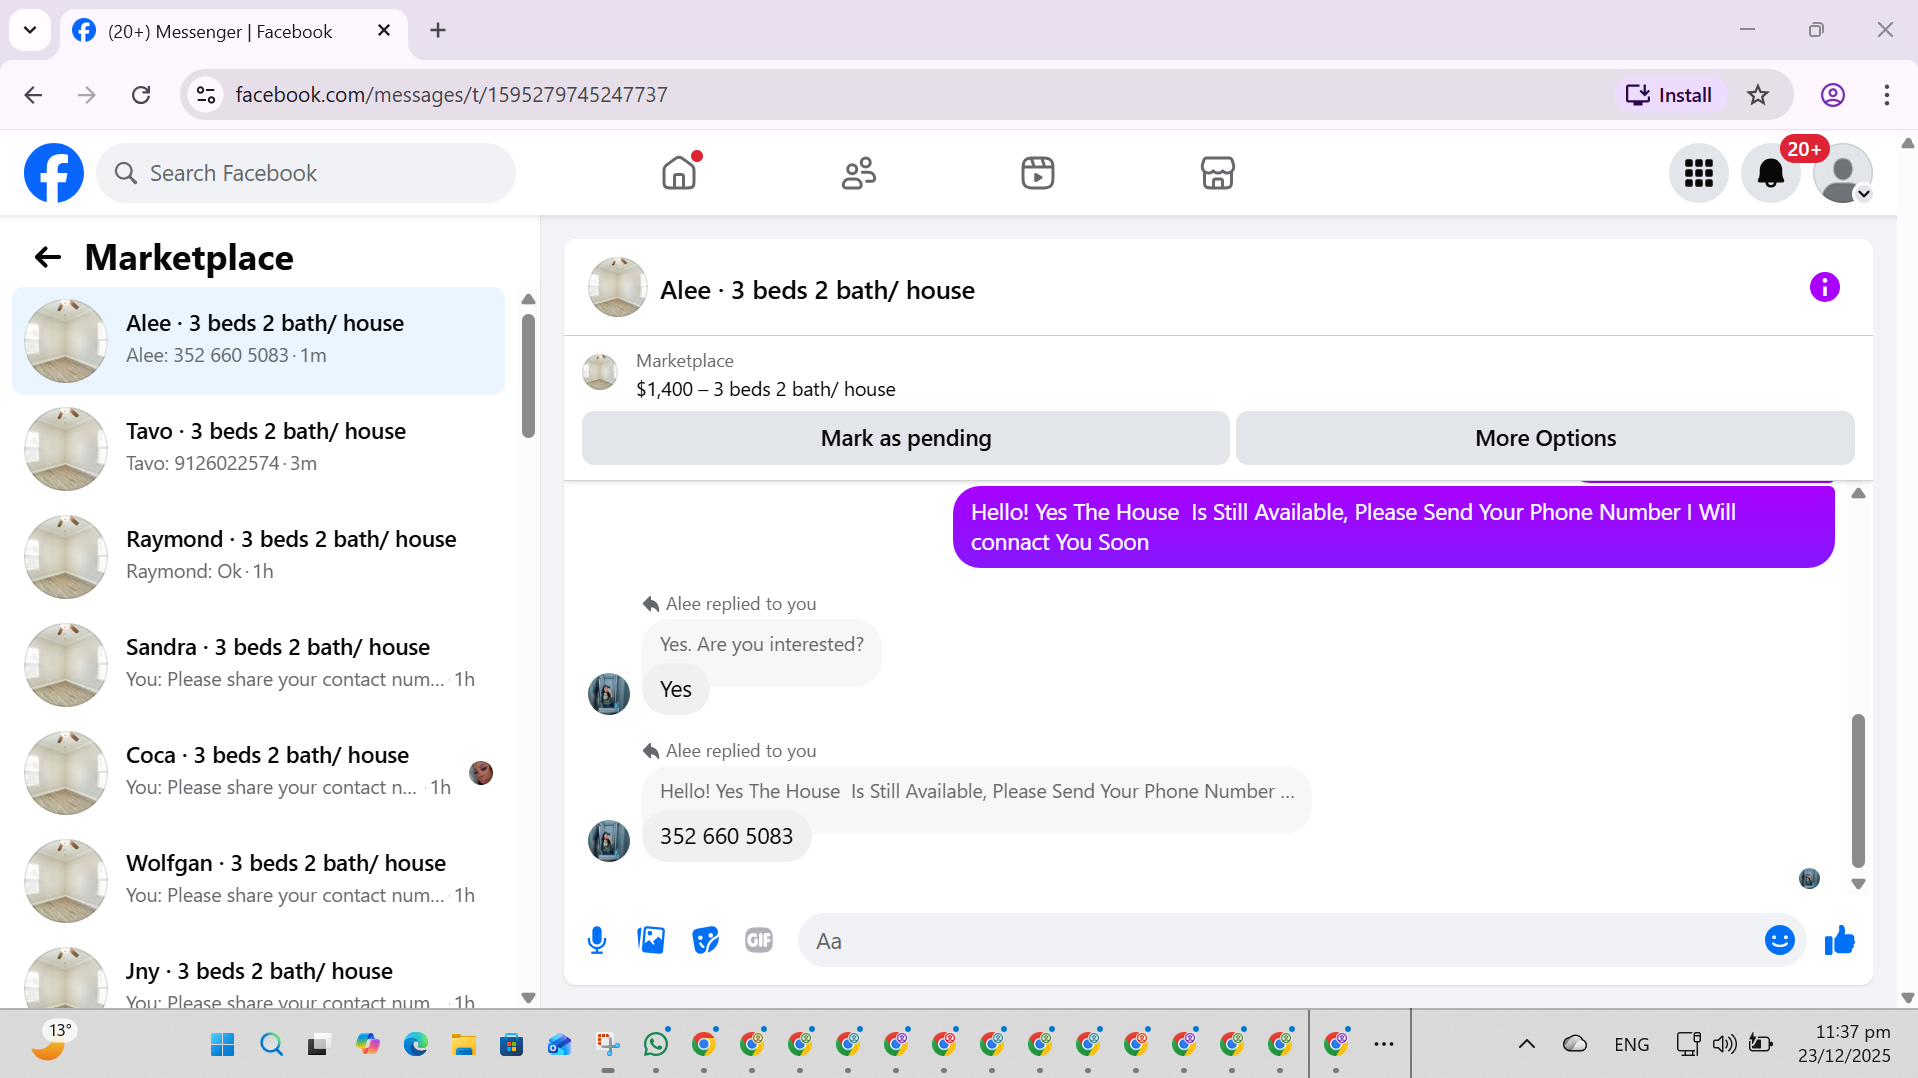Bookmark this page with star icon
Screen dimensions: 1918x1078
(x=1757, y=95)
